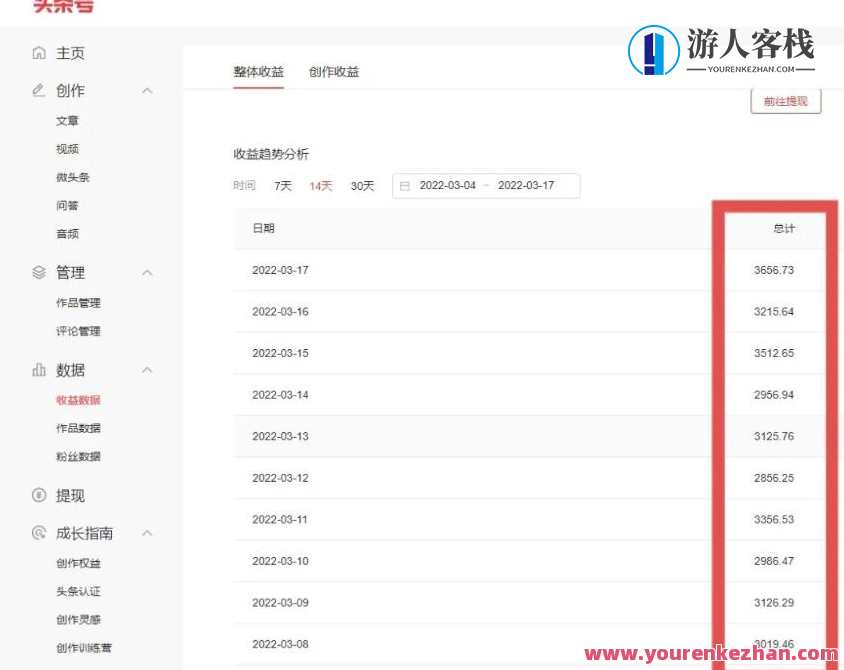Click the 提现 withdrawal icon

pyautogui.click(x=38, y=495)
